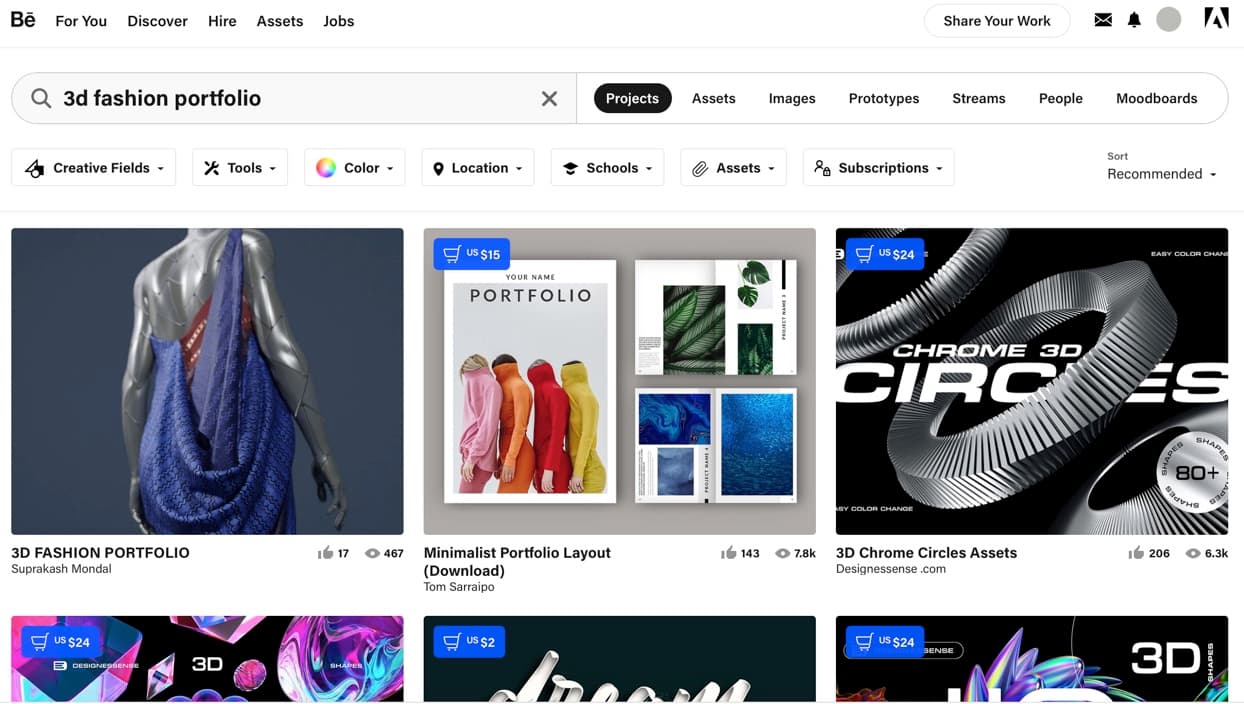This screenshot has width=1244, height=704.
Task: Clear the search query with the X icon
Action: [x=549, y=98]
